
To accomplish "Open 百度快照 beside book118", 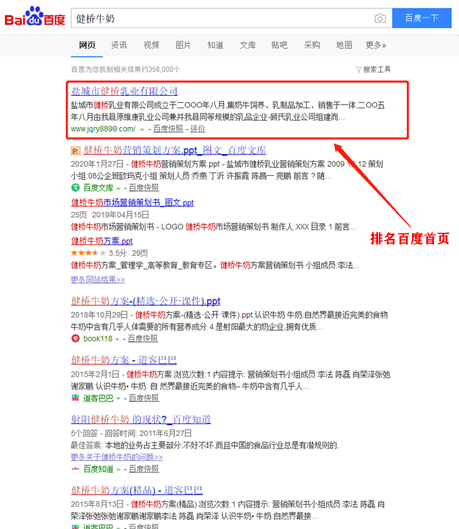I will (x=143, y=338).
